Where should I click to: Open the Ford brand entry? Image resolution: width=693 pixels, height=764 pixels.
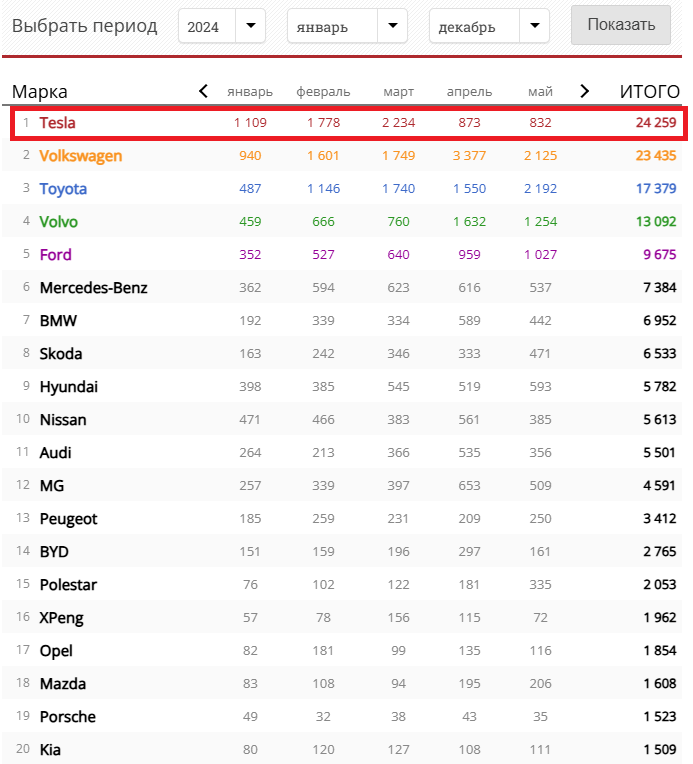point(56,255)
